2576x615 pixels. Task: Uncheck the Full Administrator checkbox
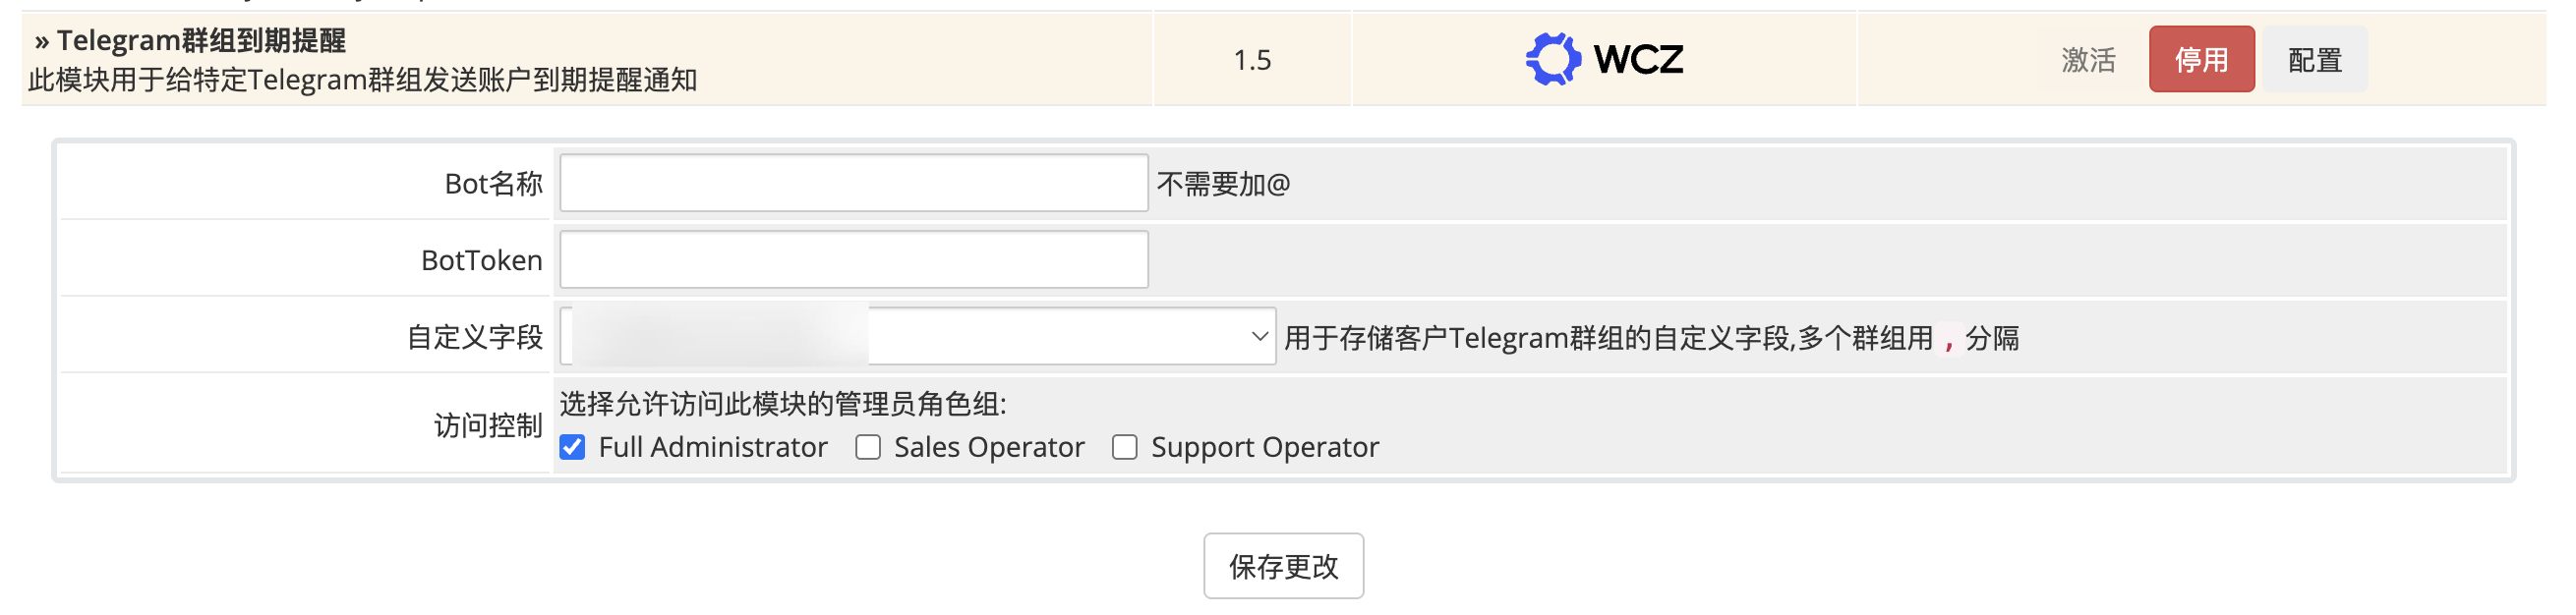click(572, 447)
